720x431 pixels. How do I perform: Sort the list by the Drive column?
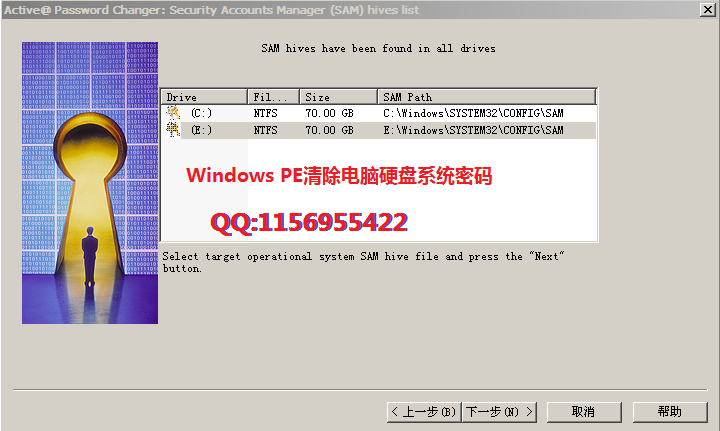tap(204, 97)
